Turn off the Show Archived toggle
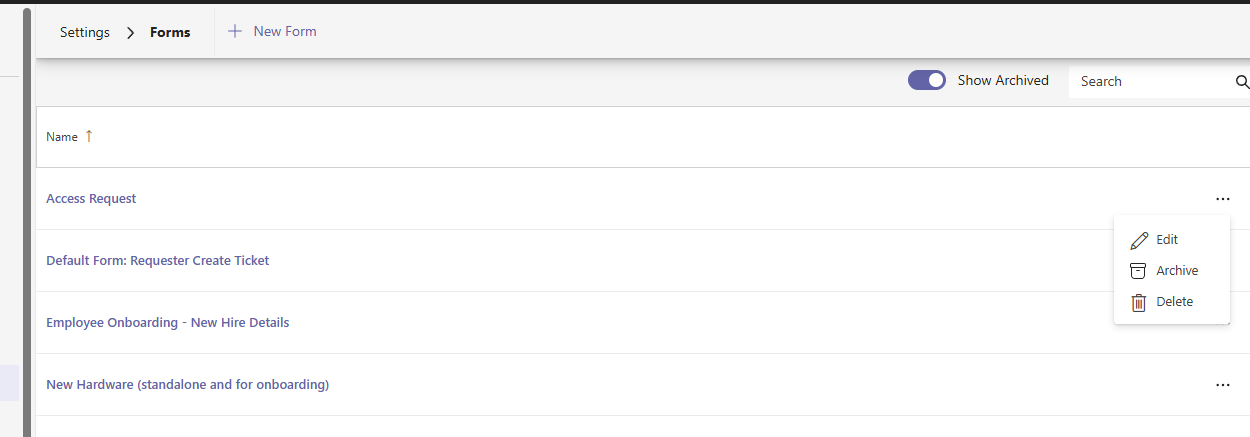Viewport: 1250px width, 437px height. (x=927, y=81)
